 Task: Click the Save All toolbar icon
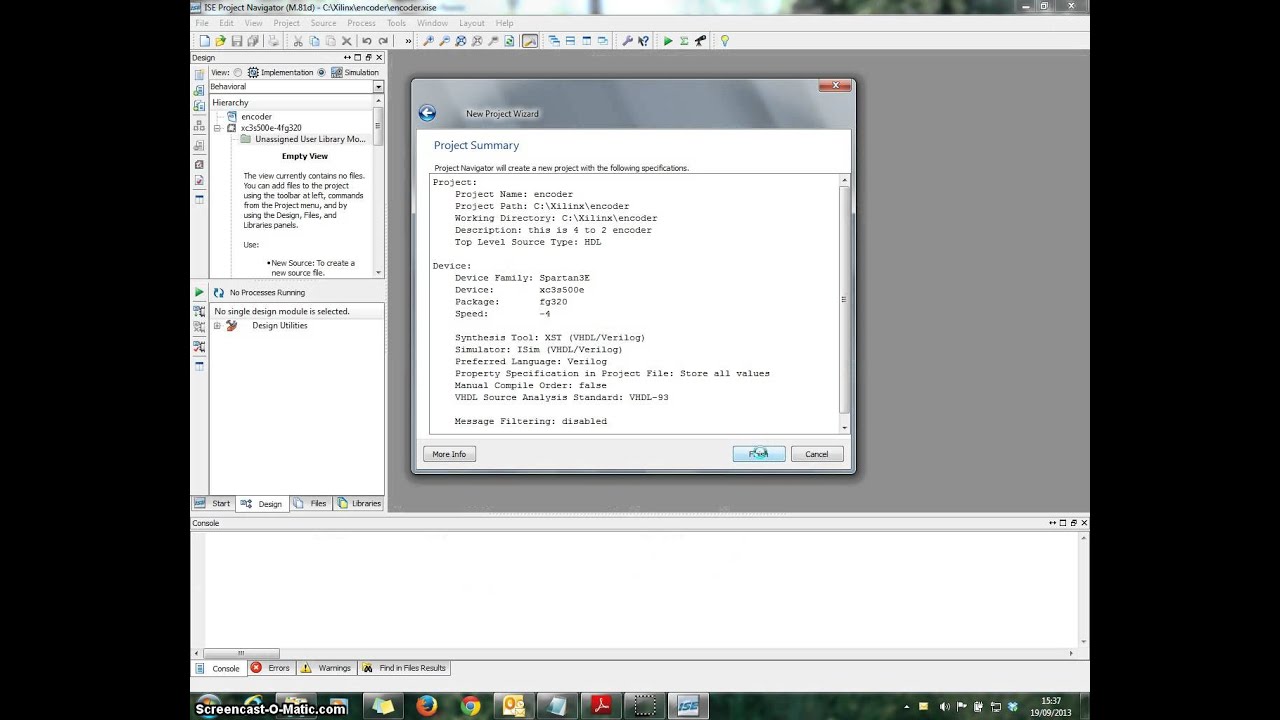pyautogui.click(x=253, y=41)
